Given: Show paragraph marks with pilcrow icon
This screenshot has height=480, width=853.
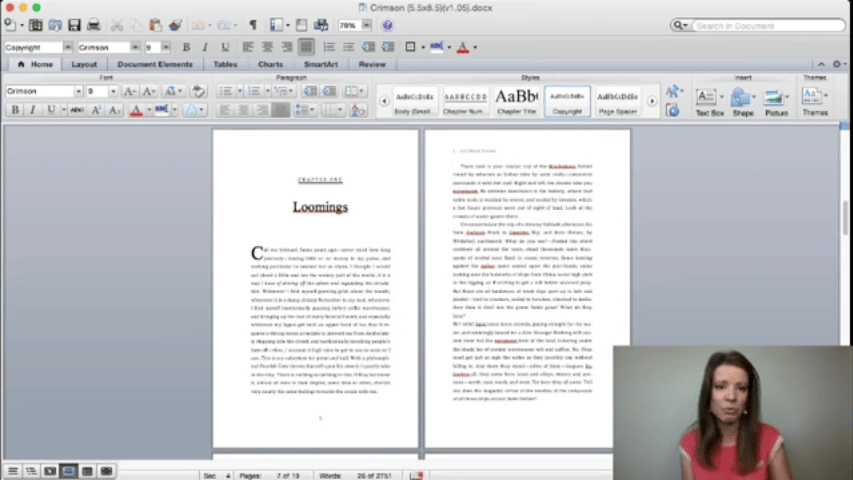Looking at the screenshot, I should coord(252,25).
